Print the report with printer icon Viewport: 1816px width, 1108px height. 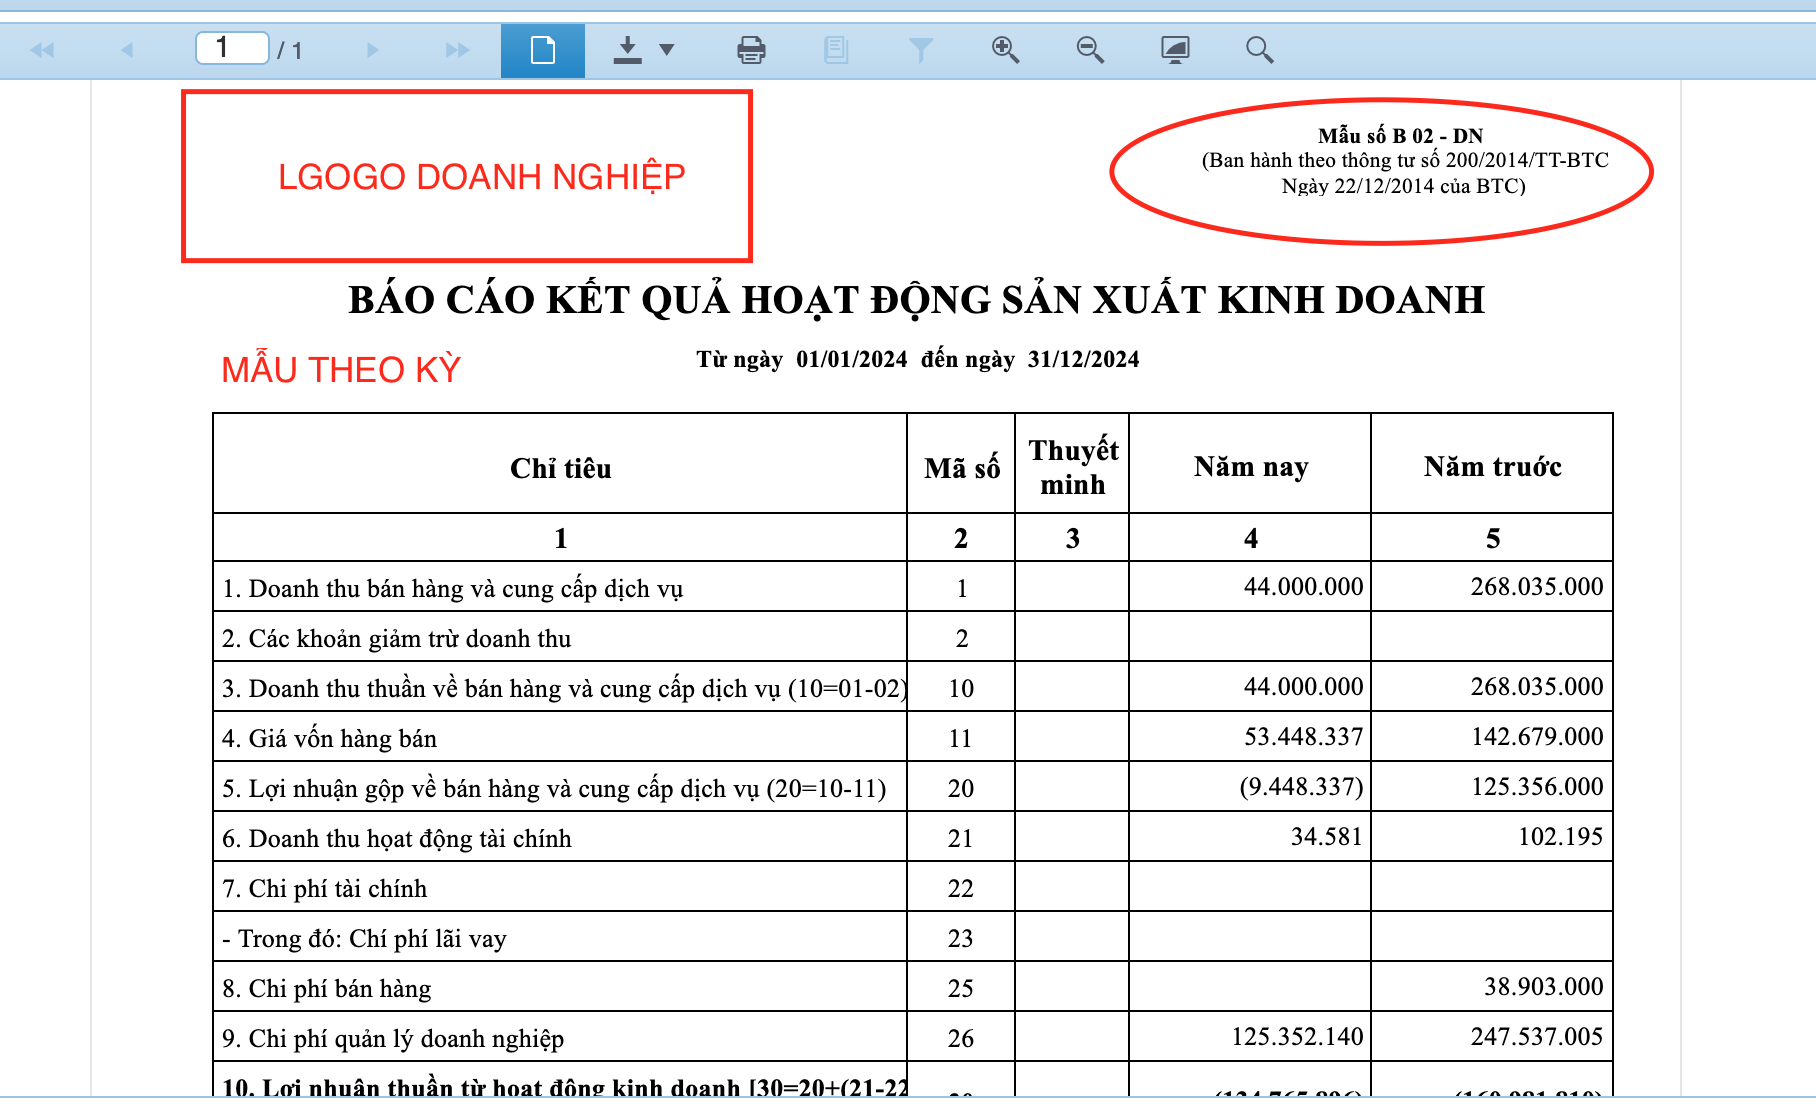pos(751,50)
